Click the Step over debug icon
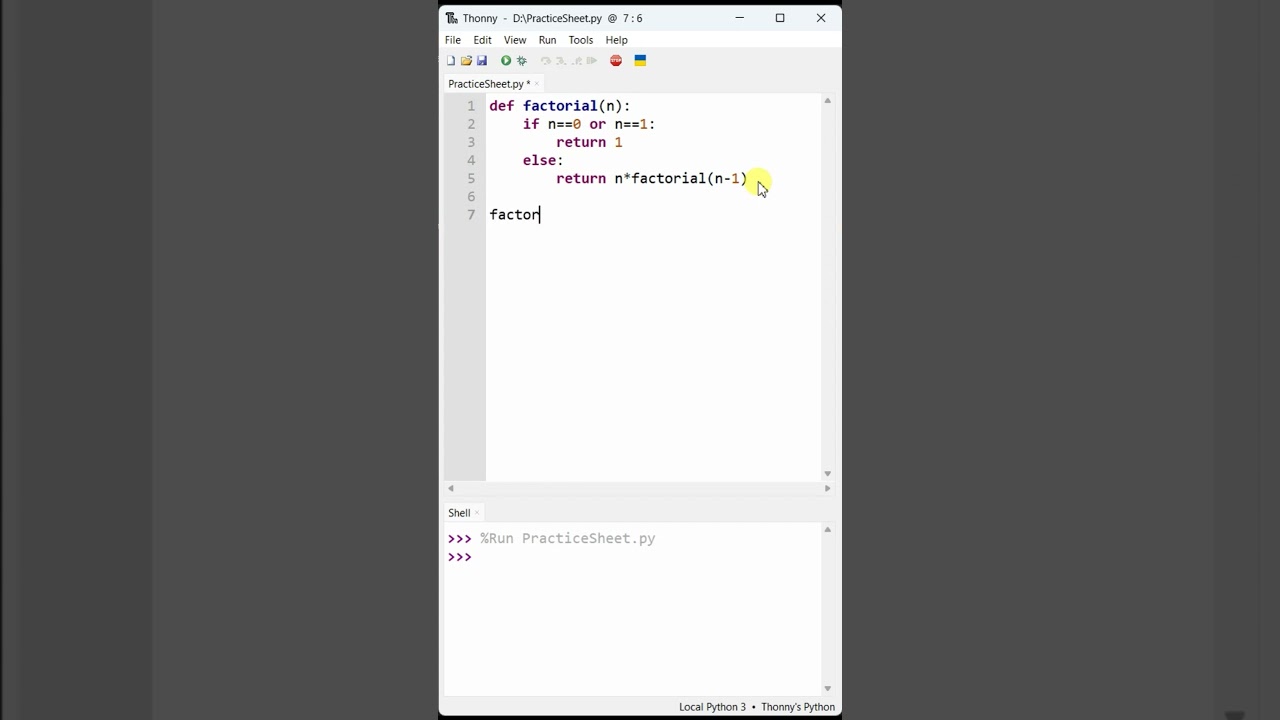1280x720 pixels. pos(546,61)
